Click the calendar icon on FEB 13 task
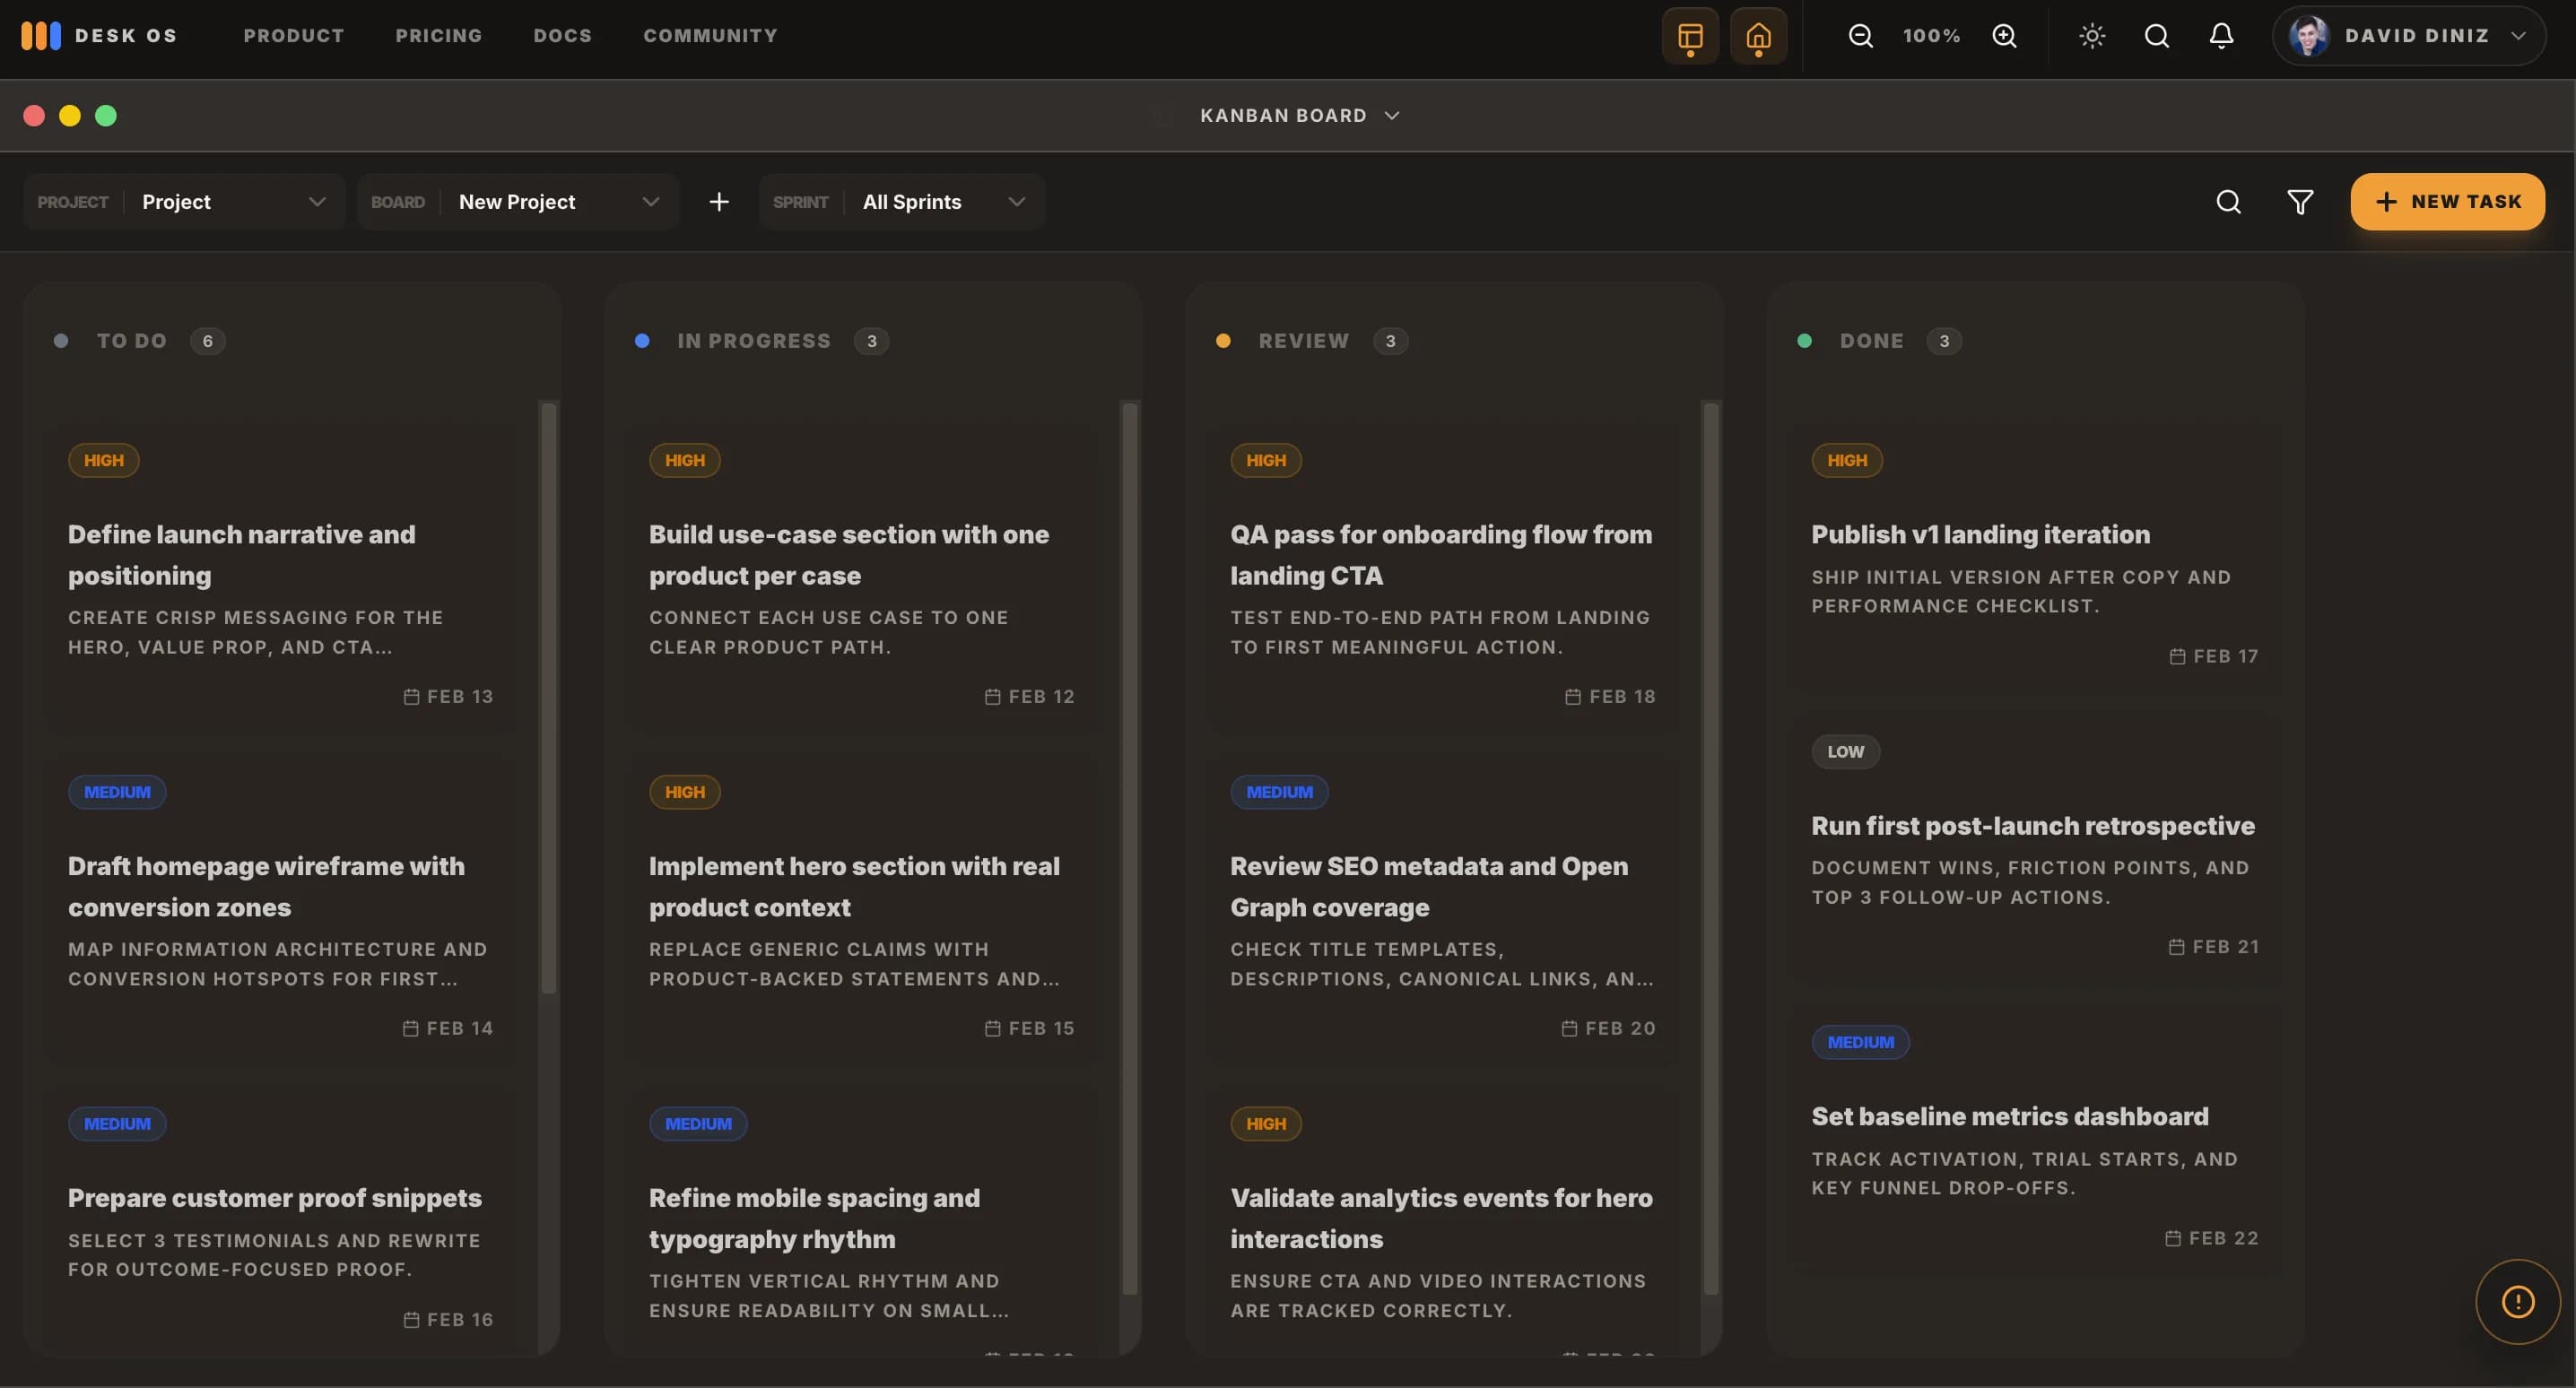 (x=411, y=696)
